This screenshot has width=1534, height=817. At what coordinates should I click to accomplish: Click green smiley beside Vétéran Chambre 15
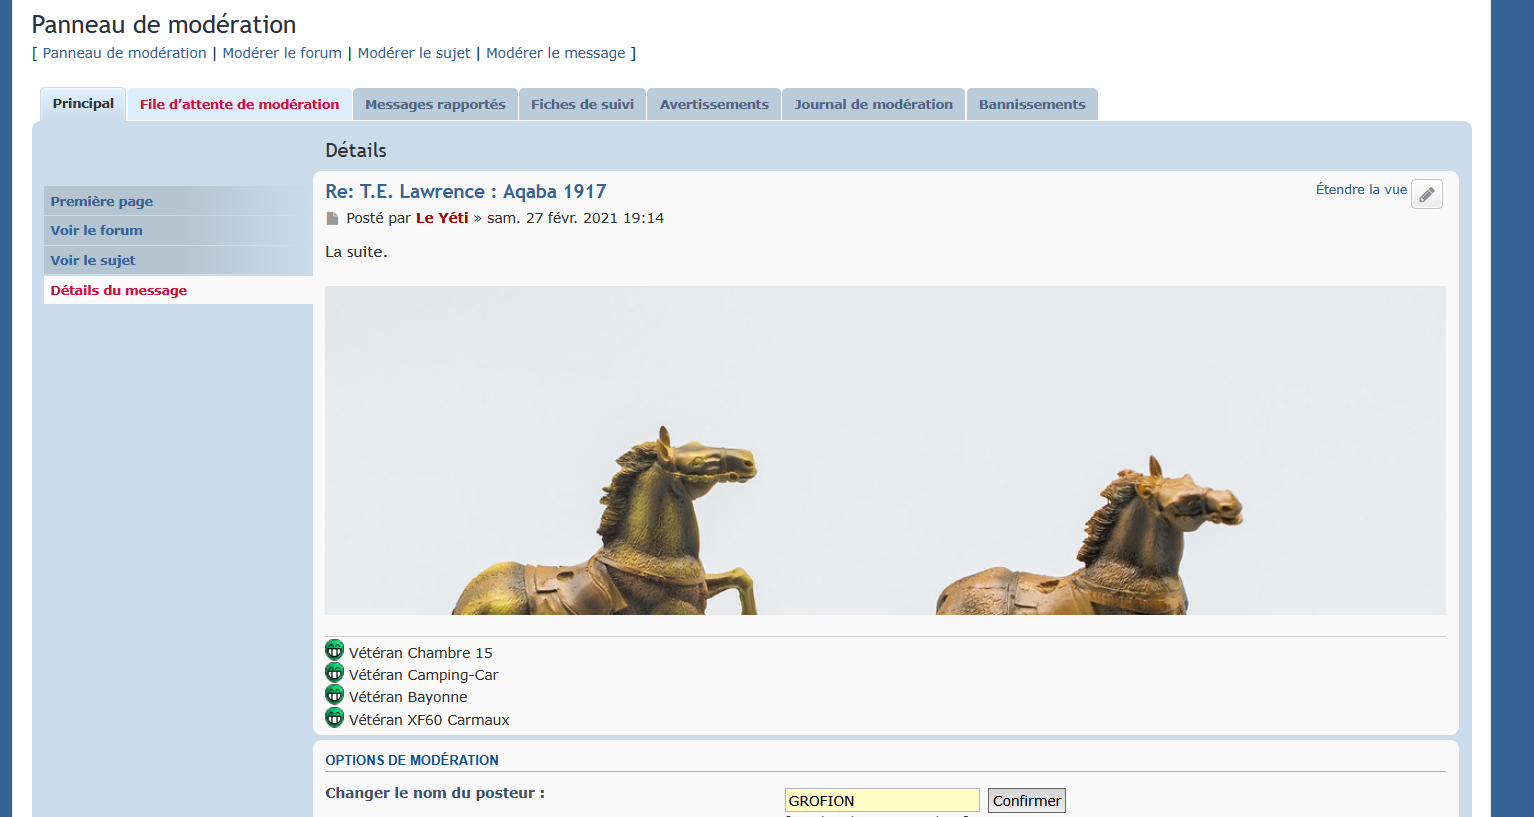334,651
